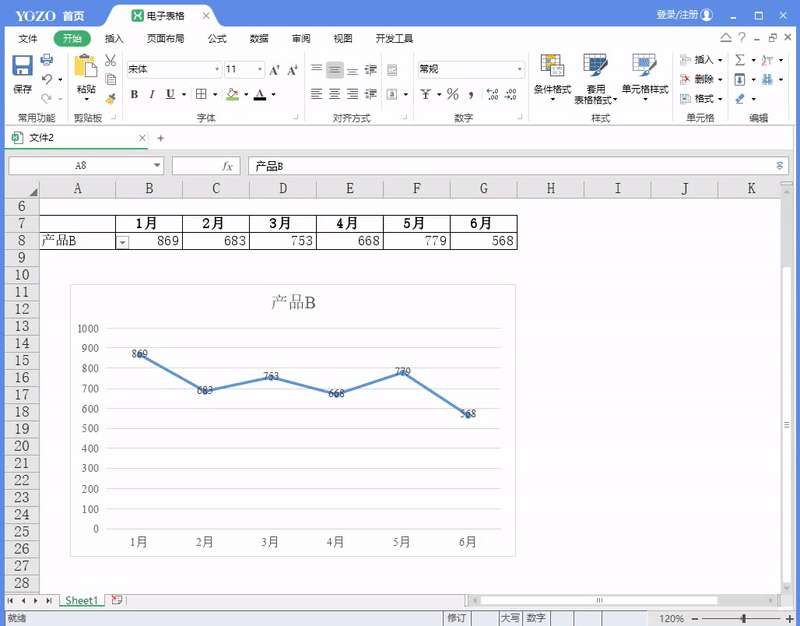
Task: Click the add new sheet icon
Action: pyautogui.click(x=117, y=600)
